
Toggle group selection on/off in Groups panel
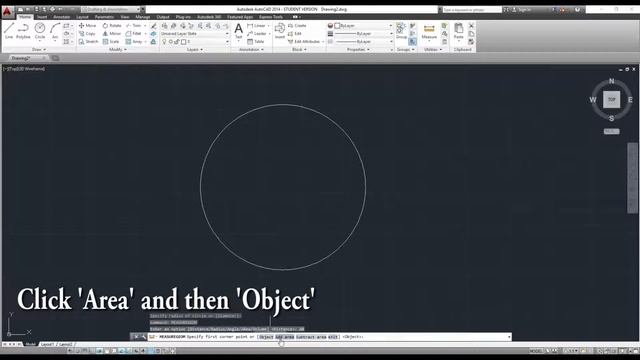pos(413,42)
